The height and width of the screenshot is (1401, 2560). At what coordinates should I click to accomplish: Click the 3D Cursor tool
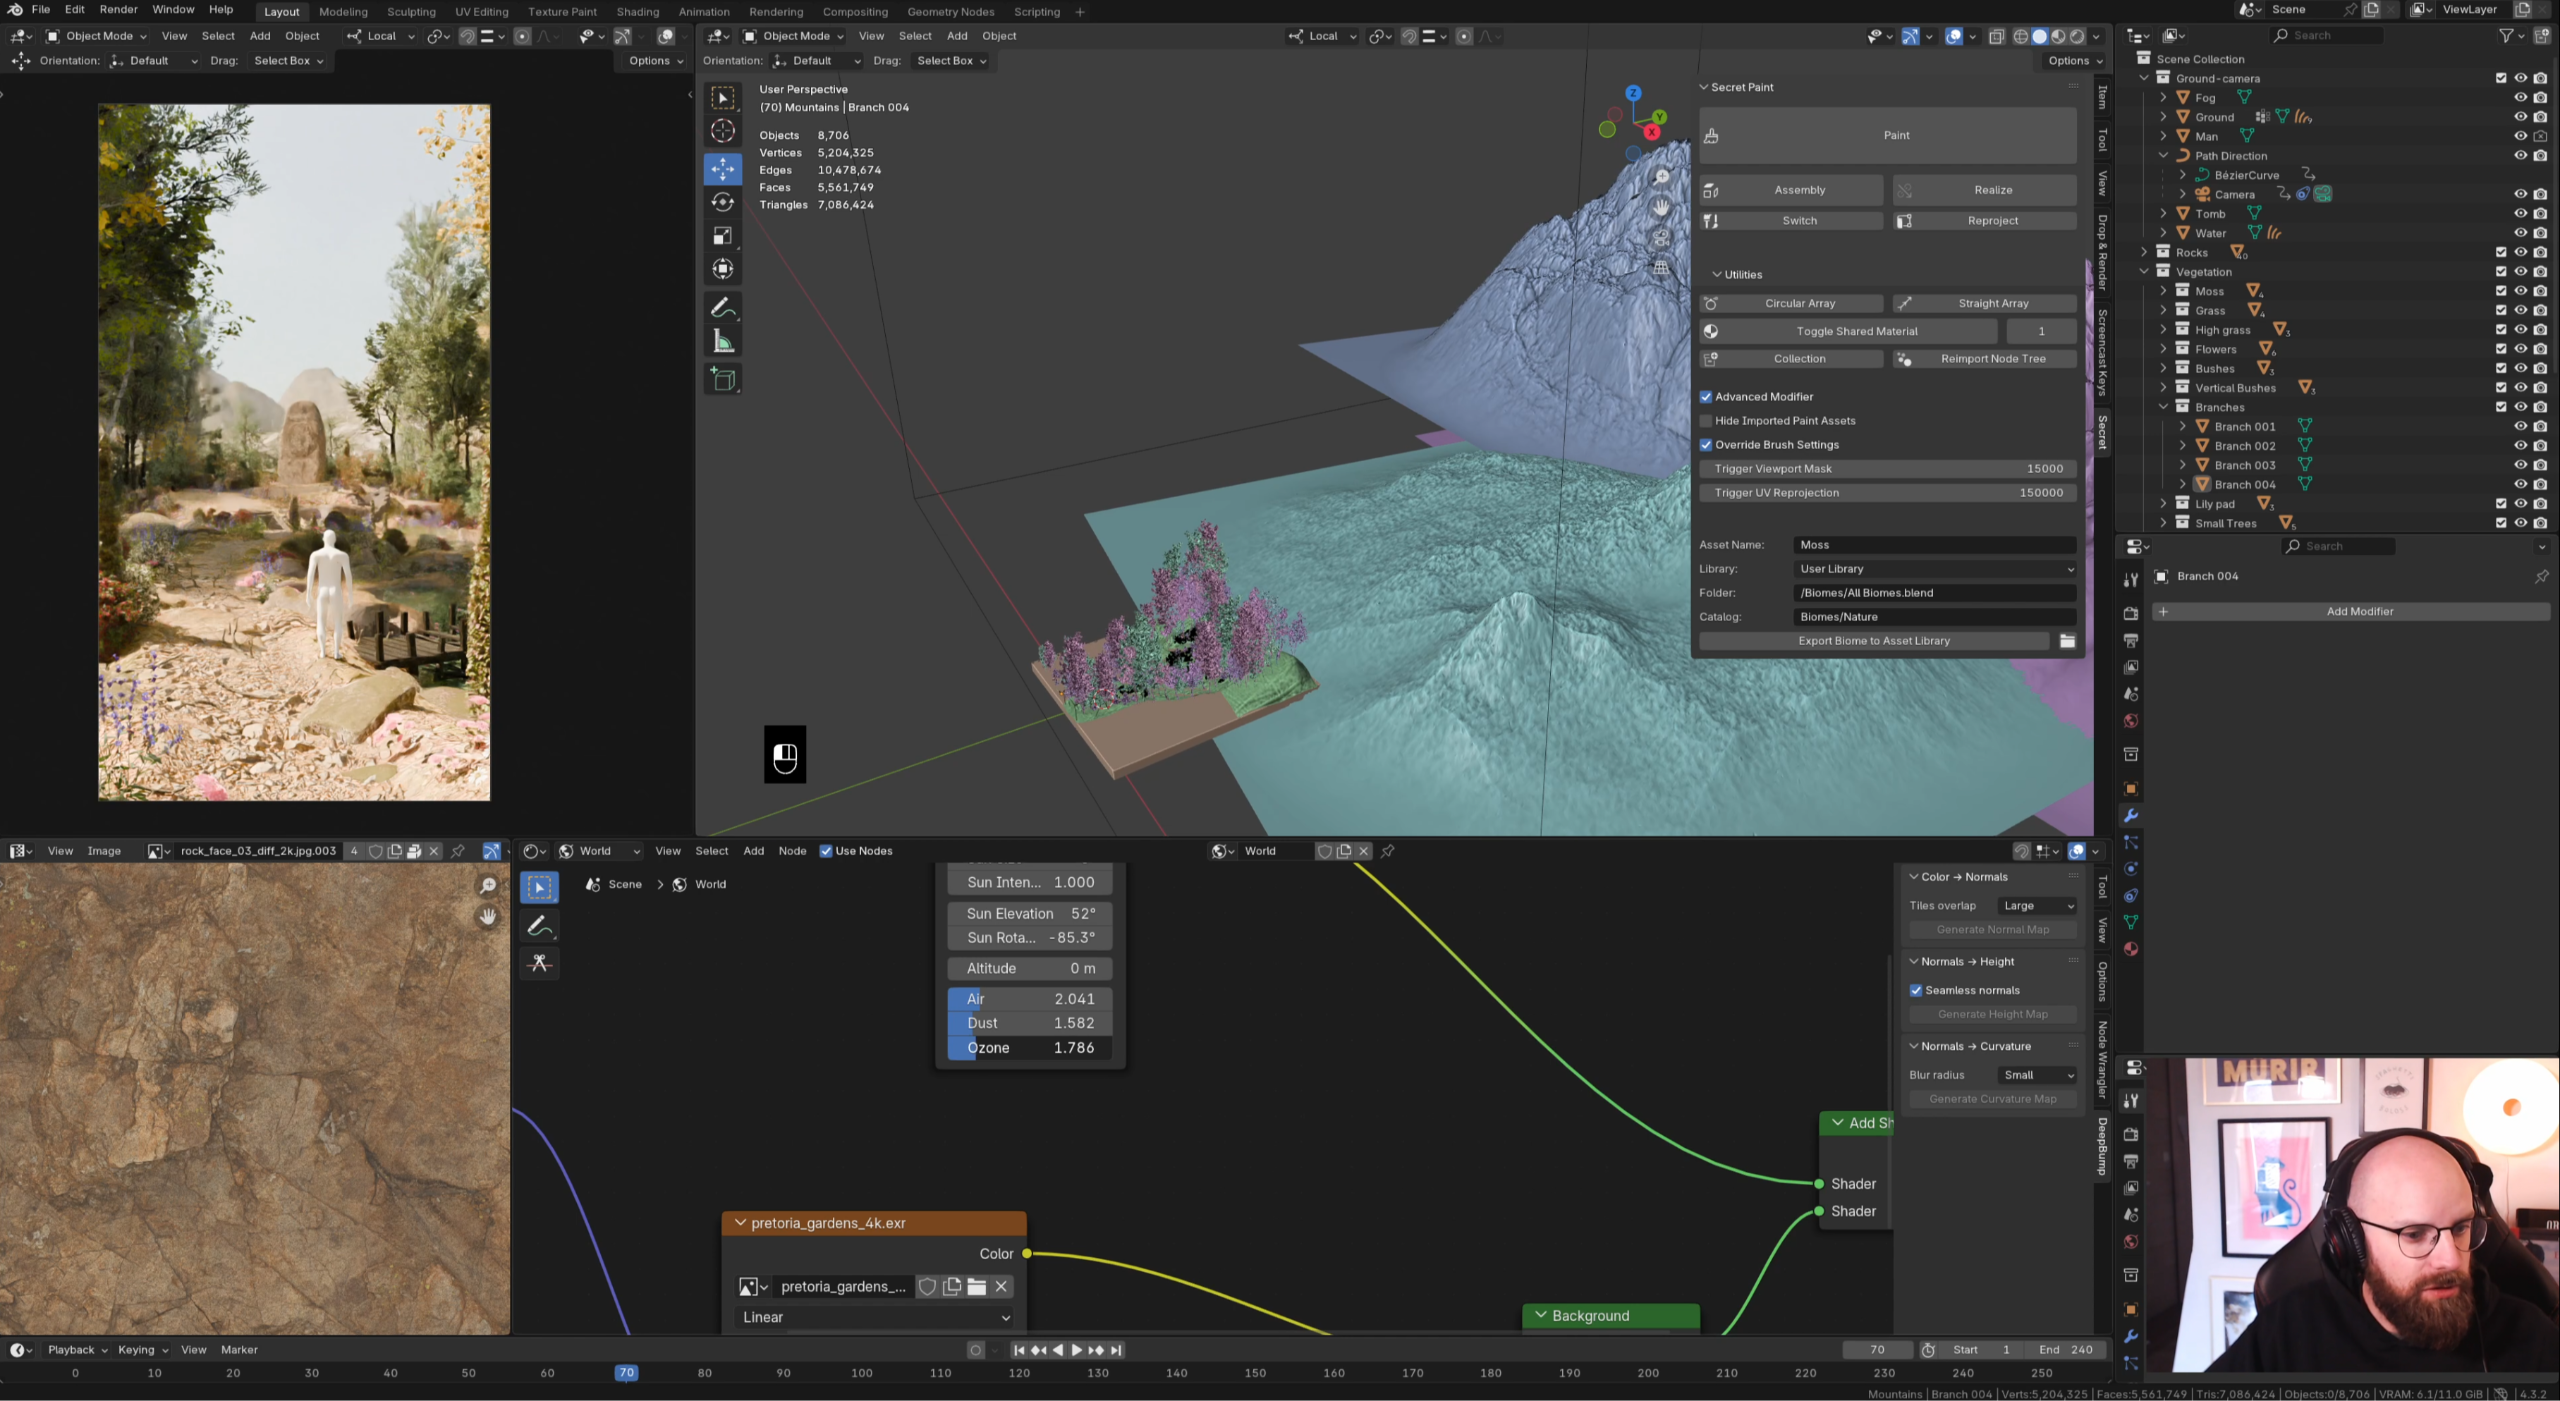(x=722, y=131)
